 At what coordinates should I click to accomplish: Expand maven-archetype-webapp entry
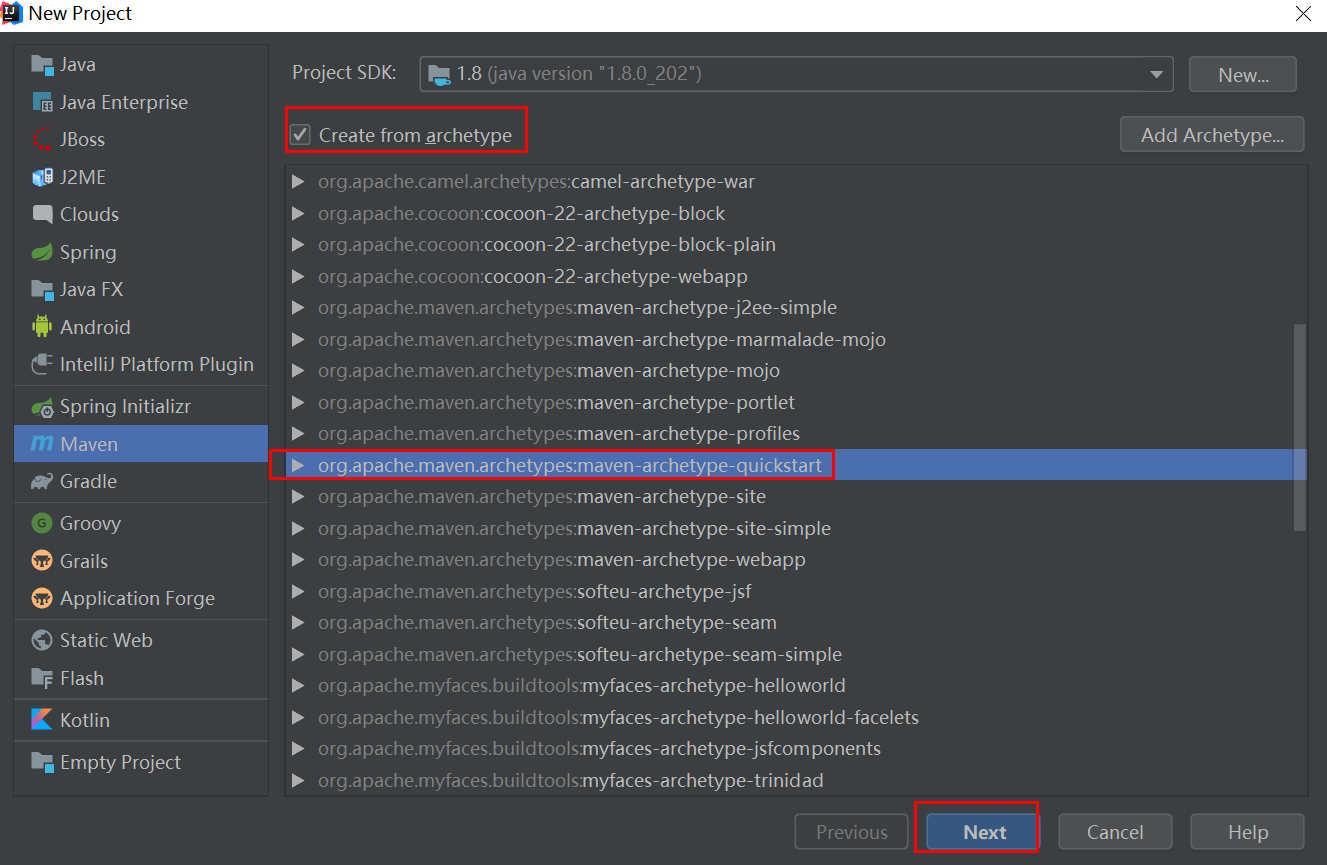tap(297, 560)
